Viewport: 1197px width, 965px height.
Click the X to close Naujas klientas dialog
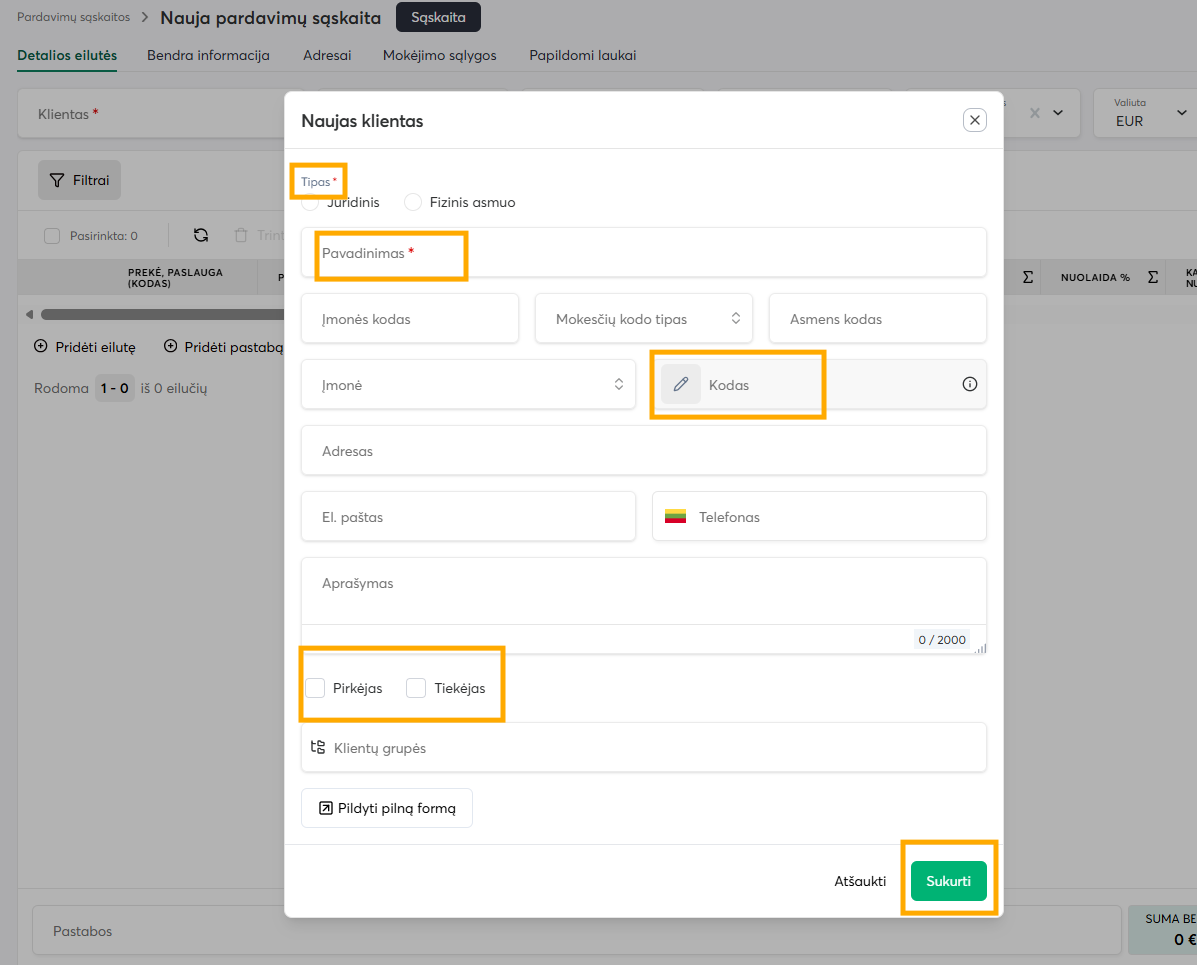[x=975, y=120]
